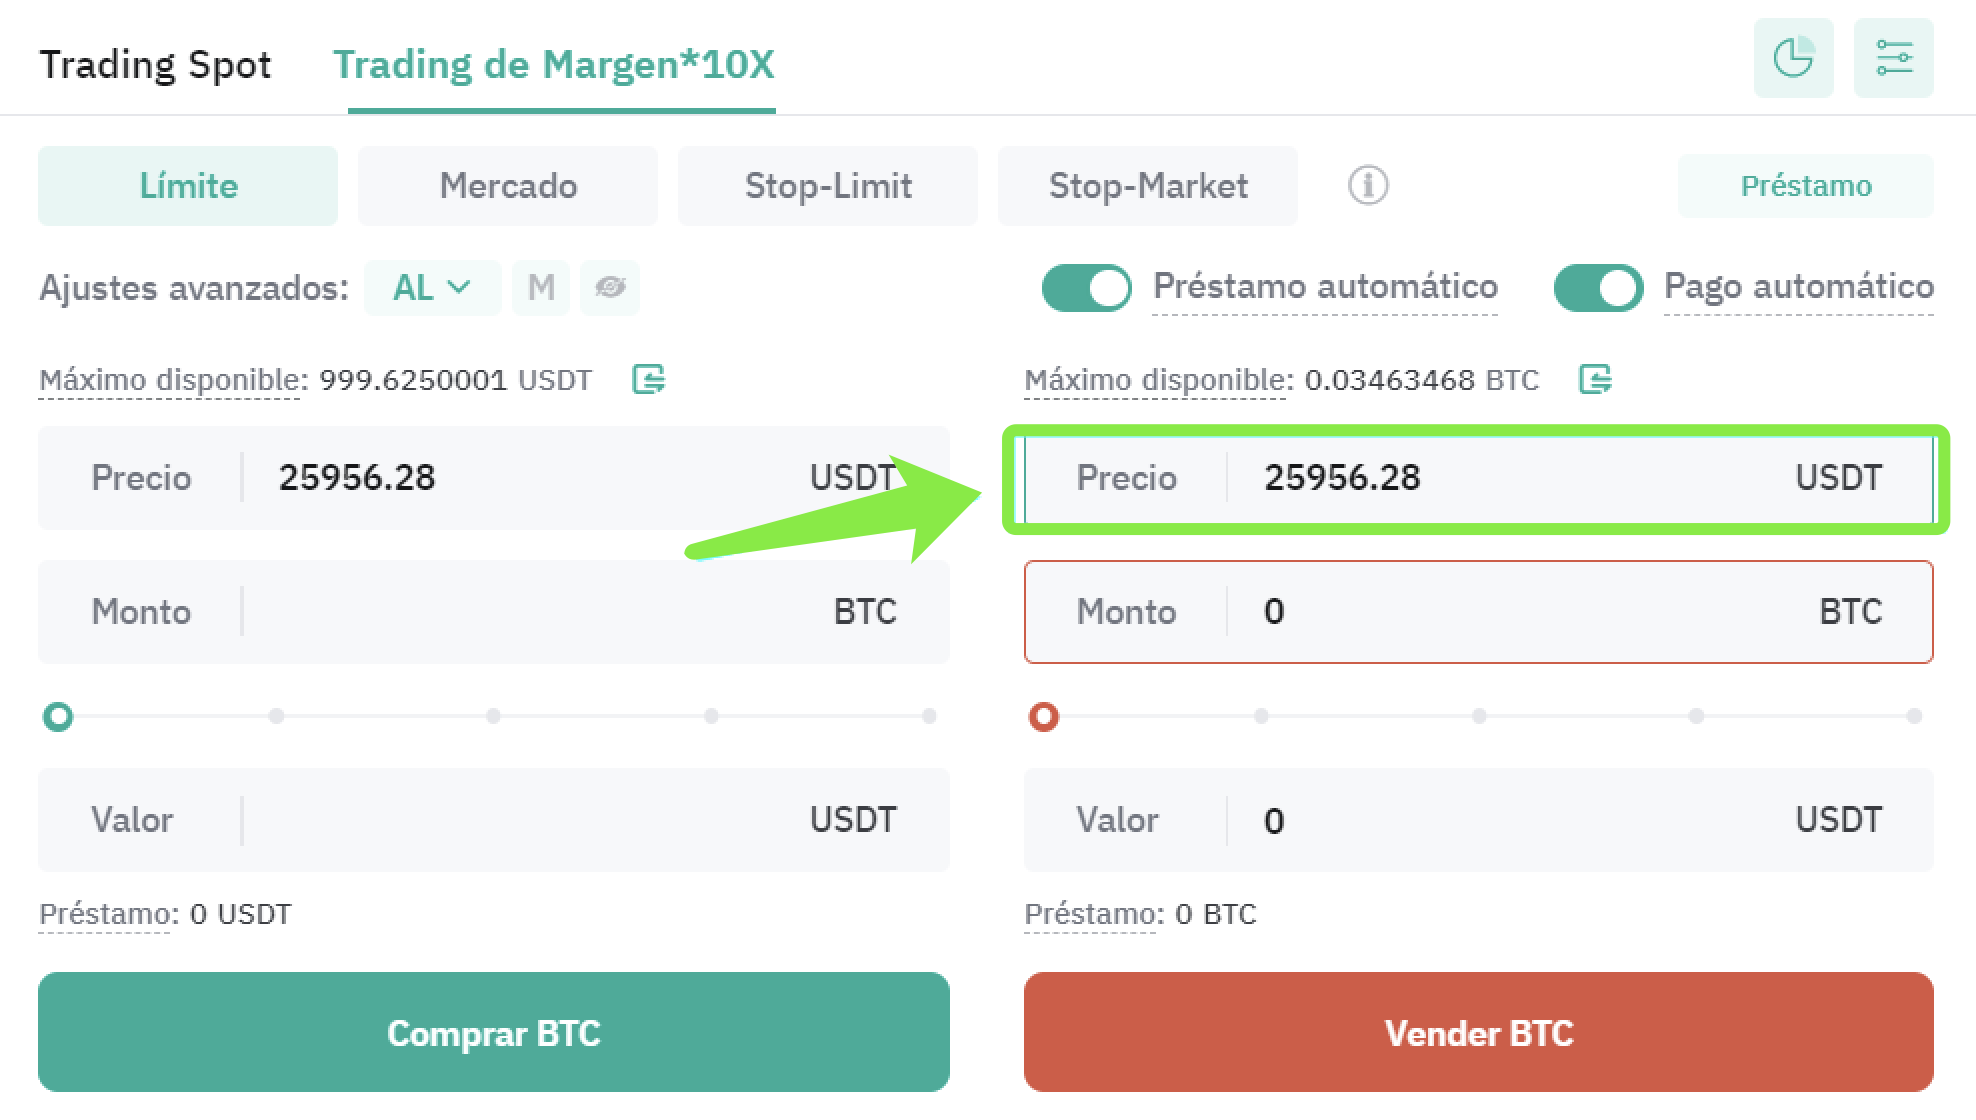Disable the Pago automático switch
The height and width of the screenshot is (1120, 1976).
[1599, 288]
